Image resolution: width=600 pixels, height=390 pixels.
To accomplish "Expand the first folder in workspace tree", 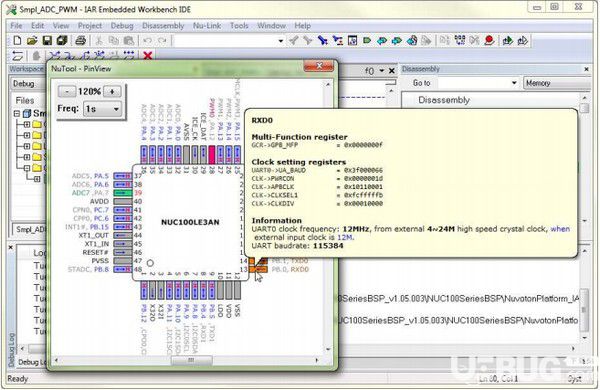I will tap(27, 124).
